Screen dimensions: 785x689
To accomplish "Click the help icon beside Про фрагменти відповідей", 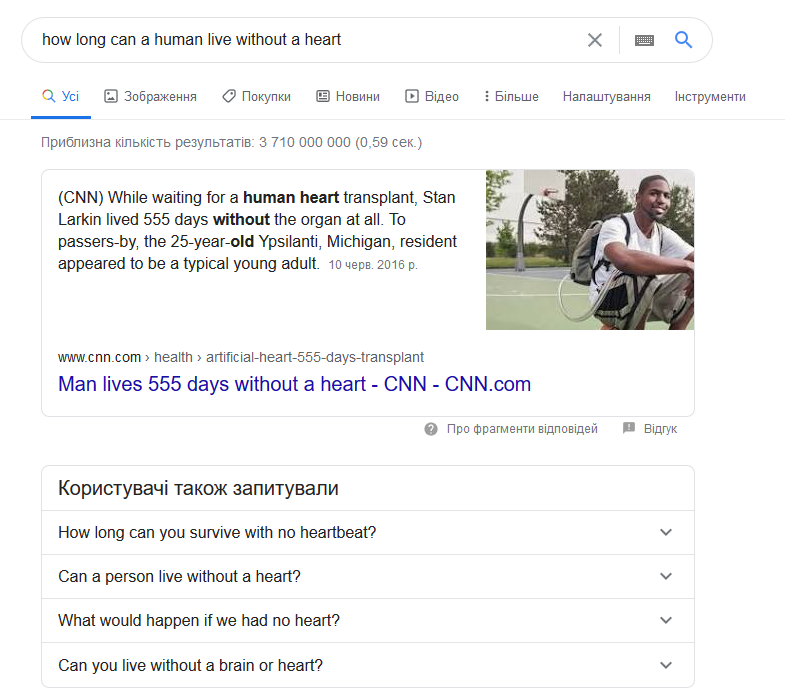I will click(x=431, y=429).
